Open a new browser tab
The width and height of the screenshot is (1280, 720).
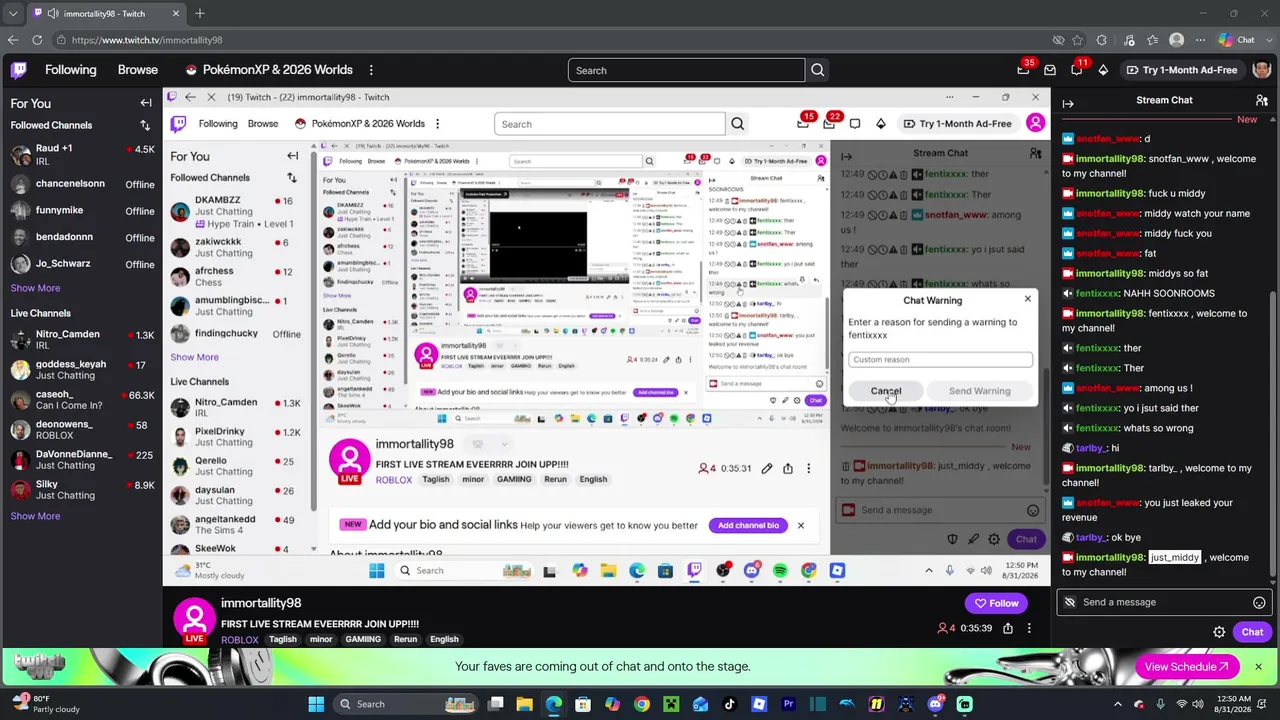[x=200, y=14]
